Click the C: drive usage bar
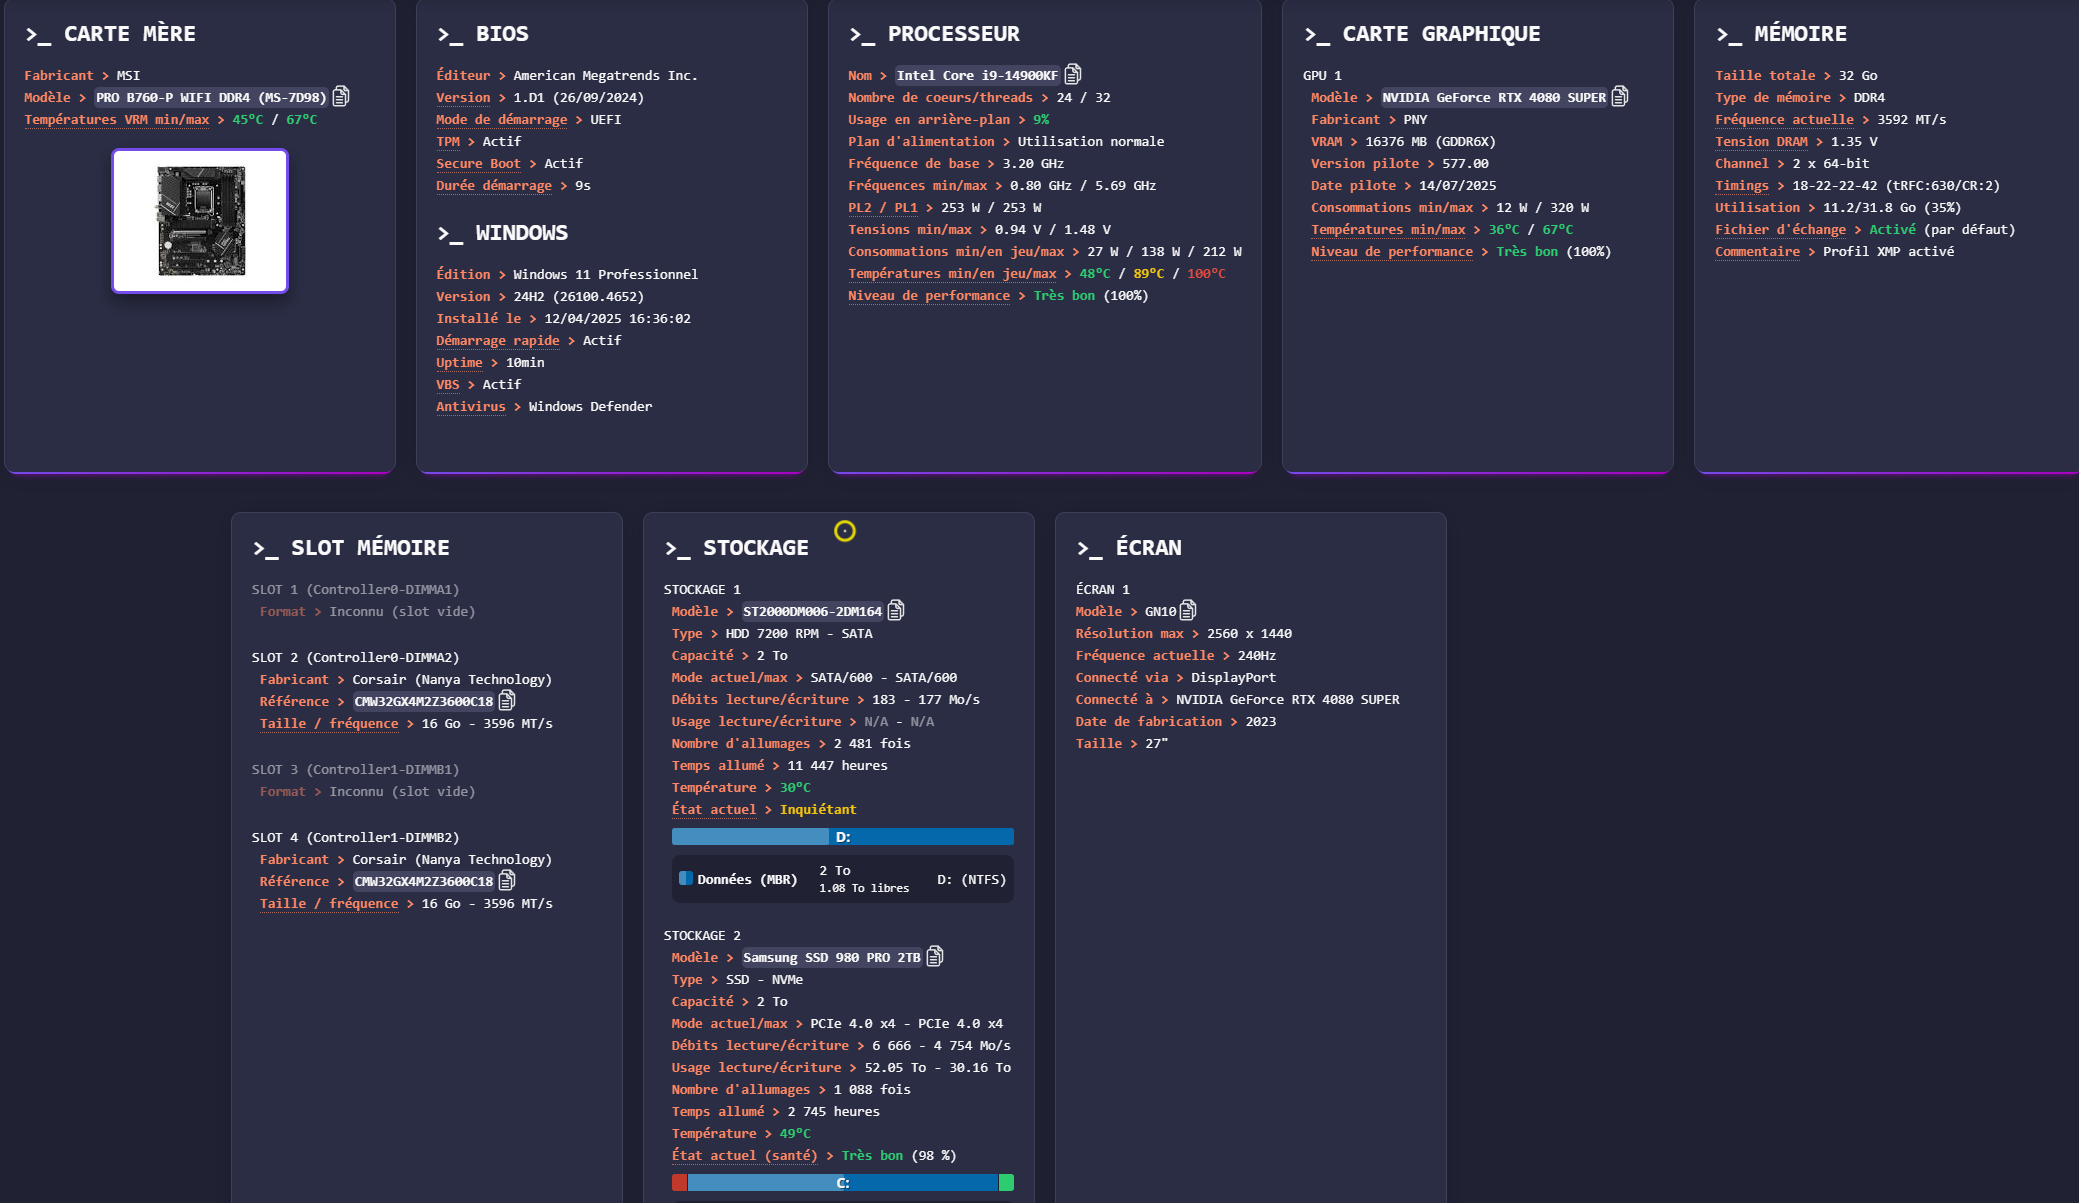Screen dimensions: 2079x1203 click(x=843, y=1183)
